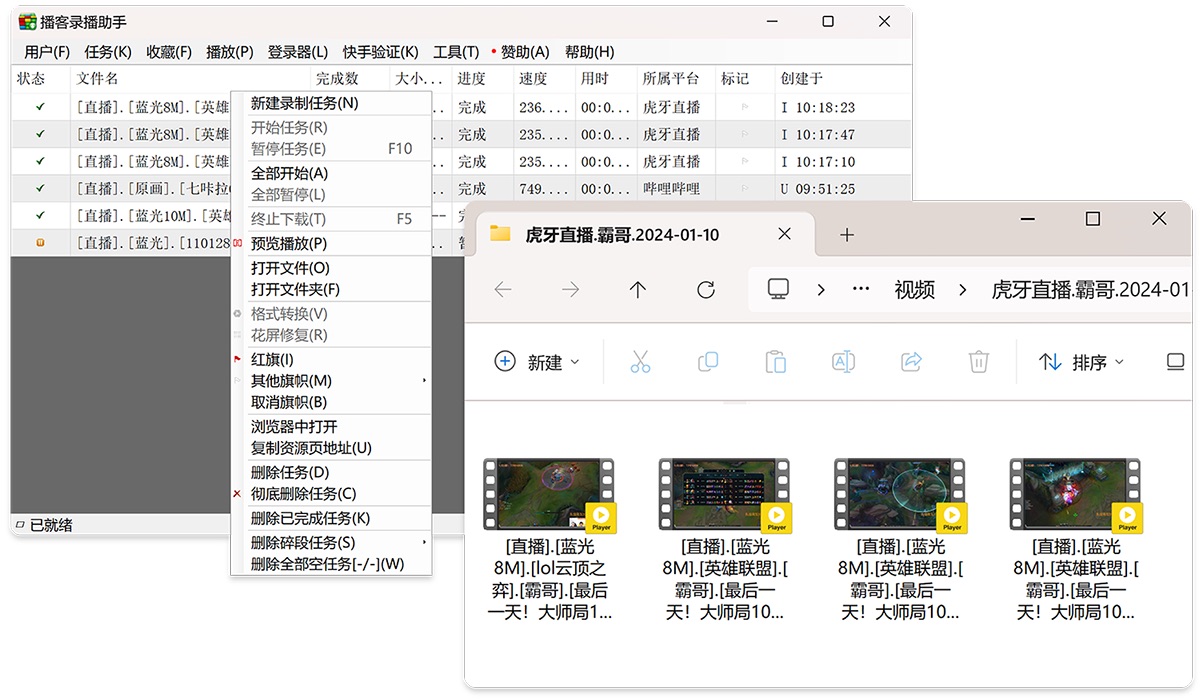Refresh the Explorer folder view

click(706, 289)
